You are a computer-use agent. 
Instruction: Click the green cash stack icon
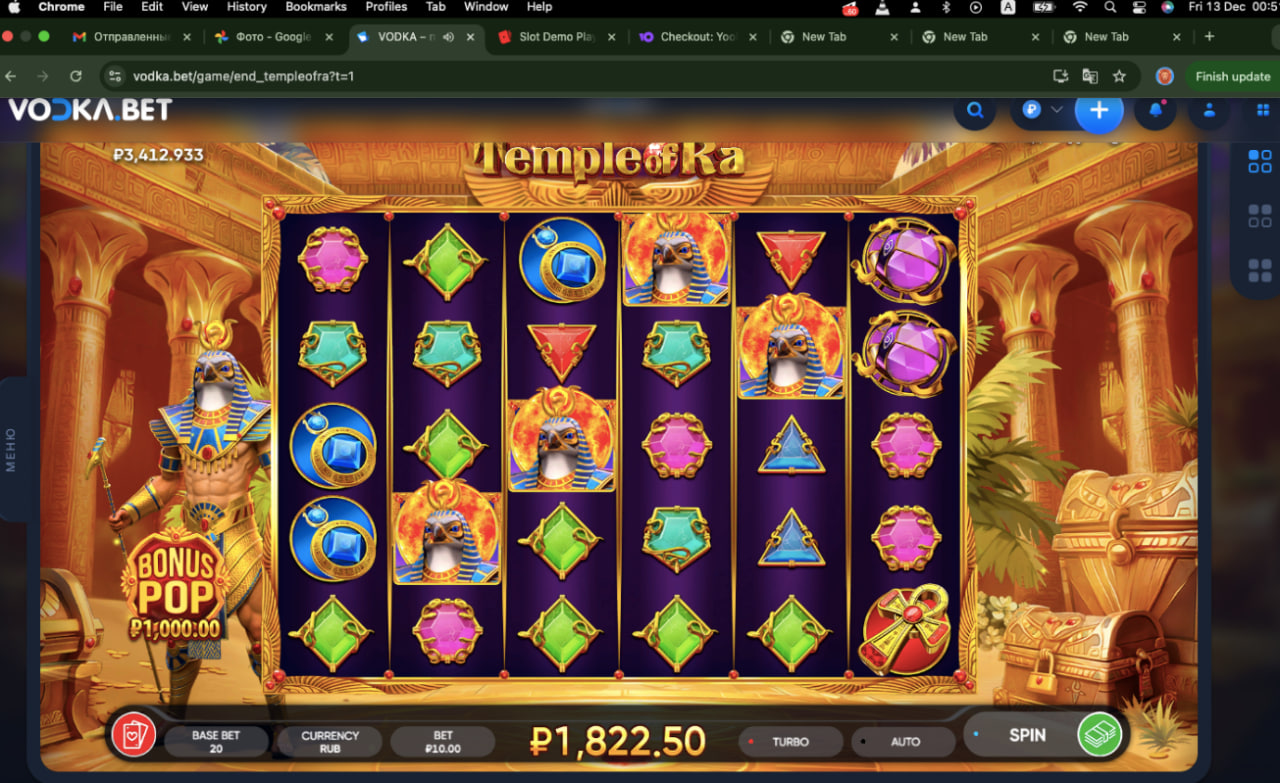1099,735
